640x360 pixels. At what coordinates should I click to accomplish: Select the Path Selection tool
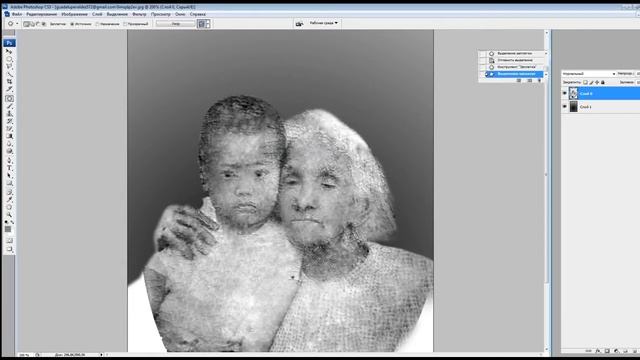9,176
